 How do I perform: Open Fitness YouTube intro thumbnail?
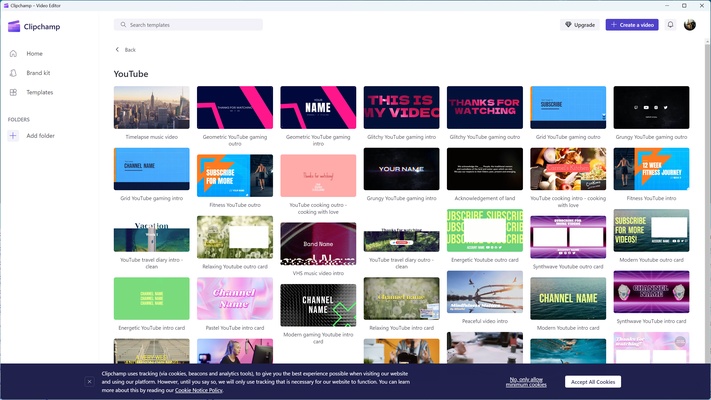[651, 169]
